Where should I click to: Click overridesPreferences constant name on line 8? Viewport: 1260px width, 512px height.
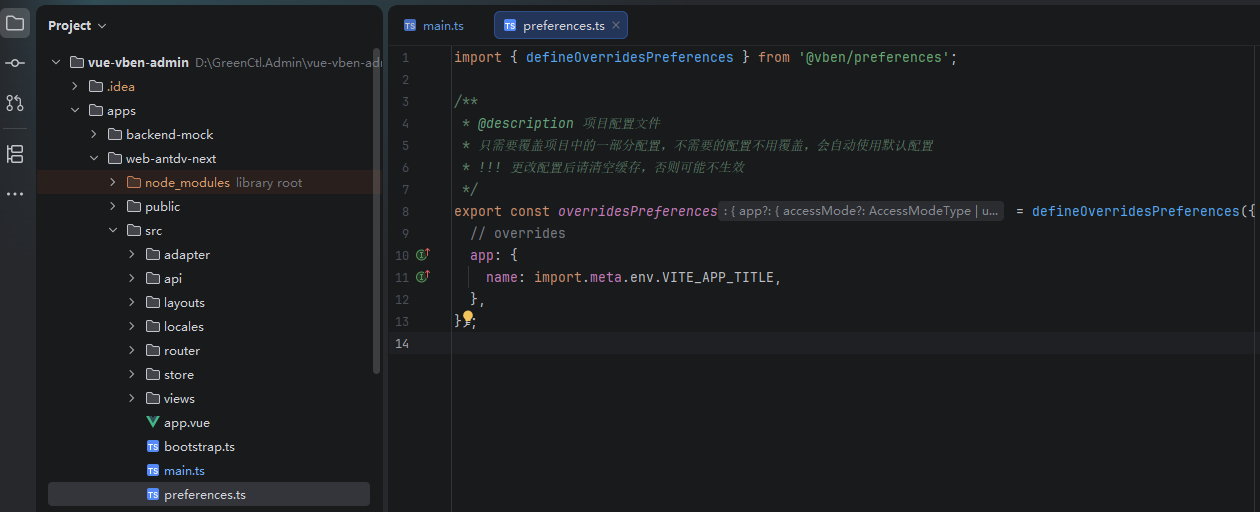(x=637, y=211)
